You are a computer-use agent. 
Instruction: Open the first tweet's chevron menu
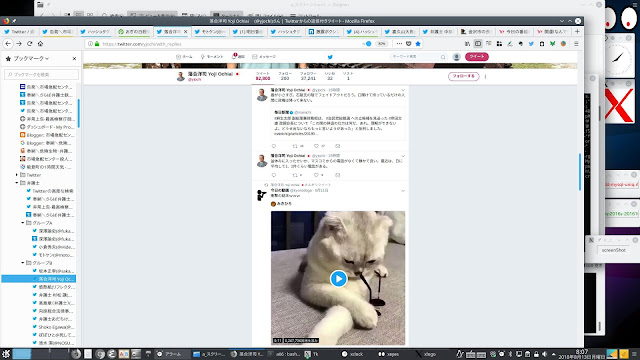[403, 90]
